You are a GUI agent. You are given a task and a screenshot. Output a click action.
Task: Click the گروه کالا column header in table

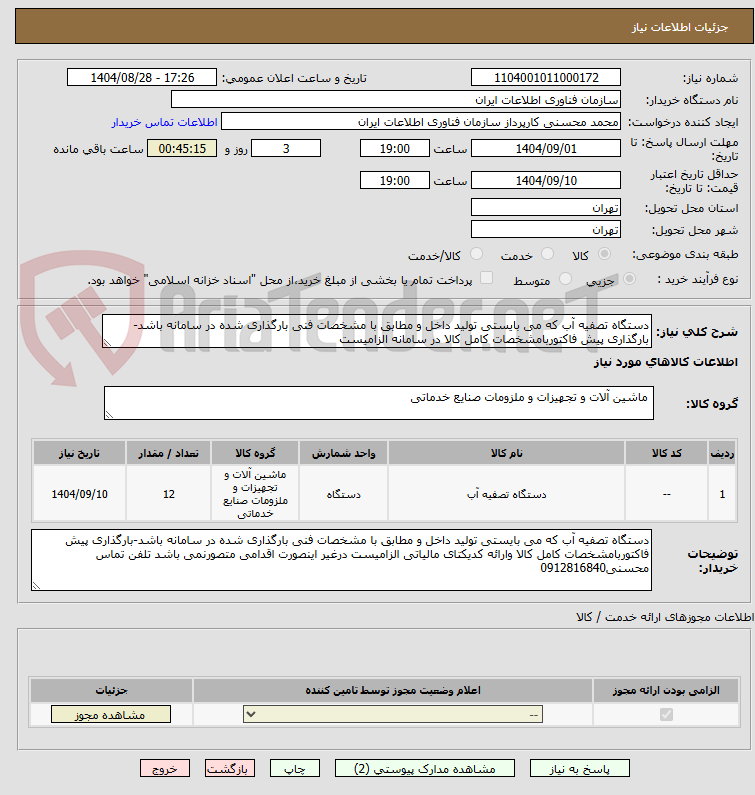[x=255, y=453]
